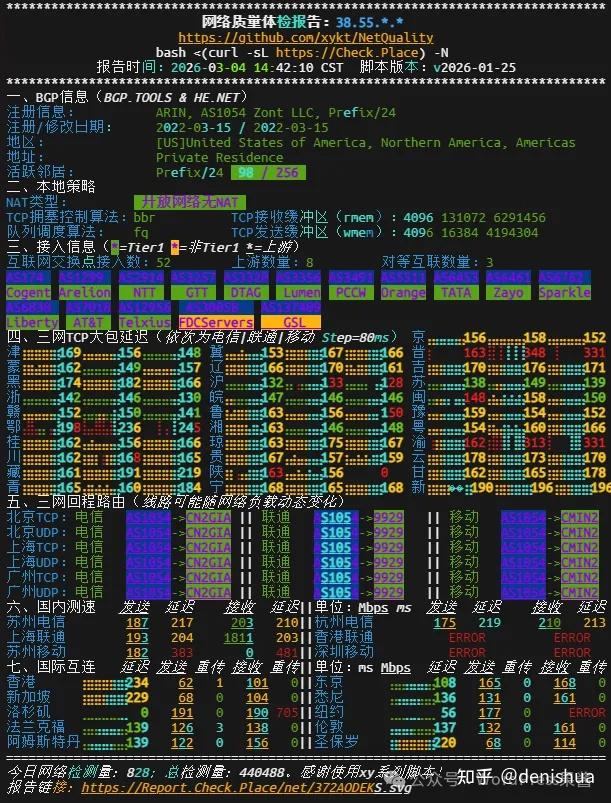Click the Orange upstream badge
This screenshot has height=803, width=611.
tap(403, 292)
